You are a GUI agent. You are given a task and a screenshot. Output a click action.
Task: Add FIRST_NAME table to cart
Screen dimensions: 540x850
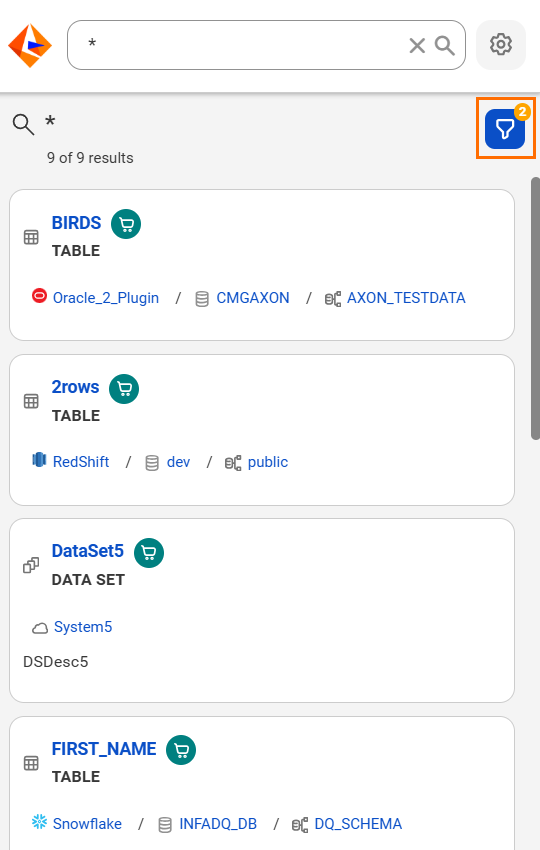coord(181,750)
